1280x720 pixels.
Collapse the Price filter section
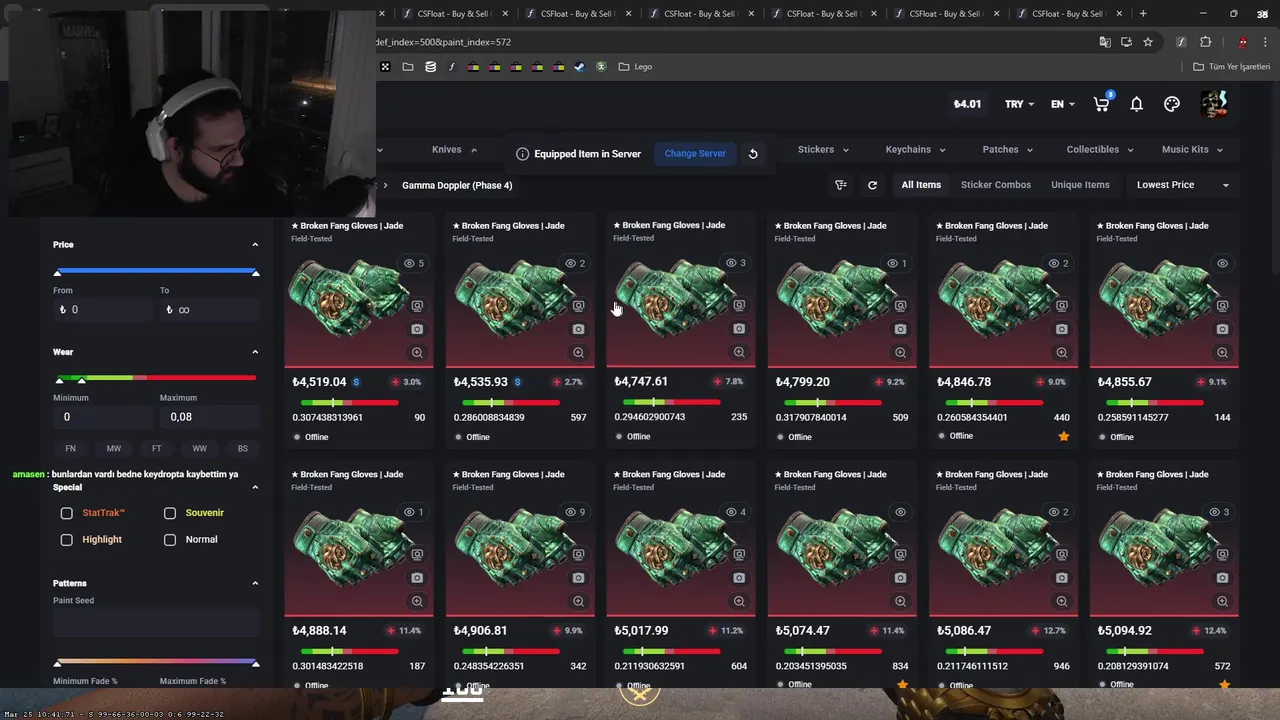pos(255,245)
